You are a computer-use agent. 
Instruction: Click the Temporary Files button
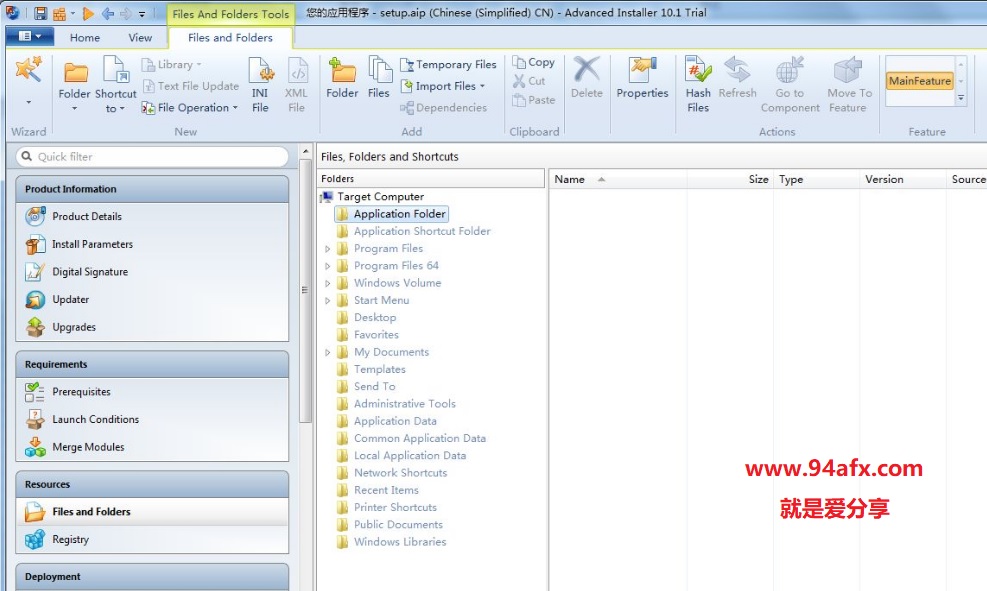[448, 64]
